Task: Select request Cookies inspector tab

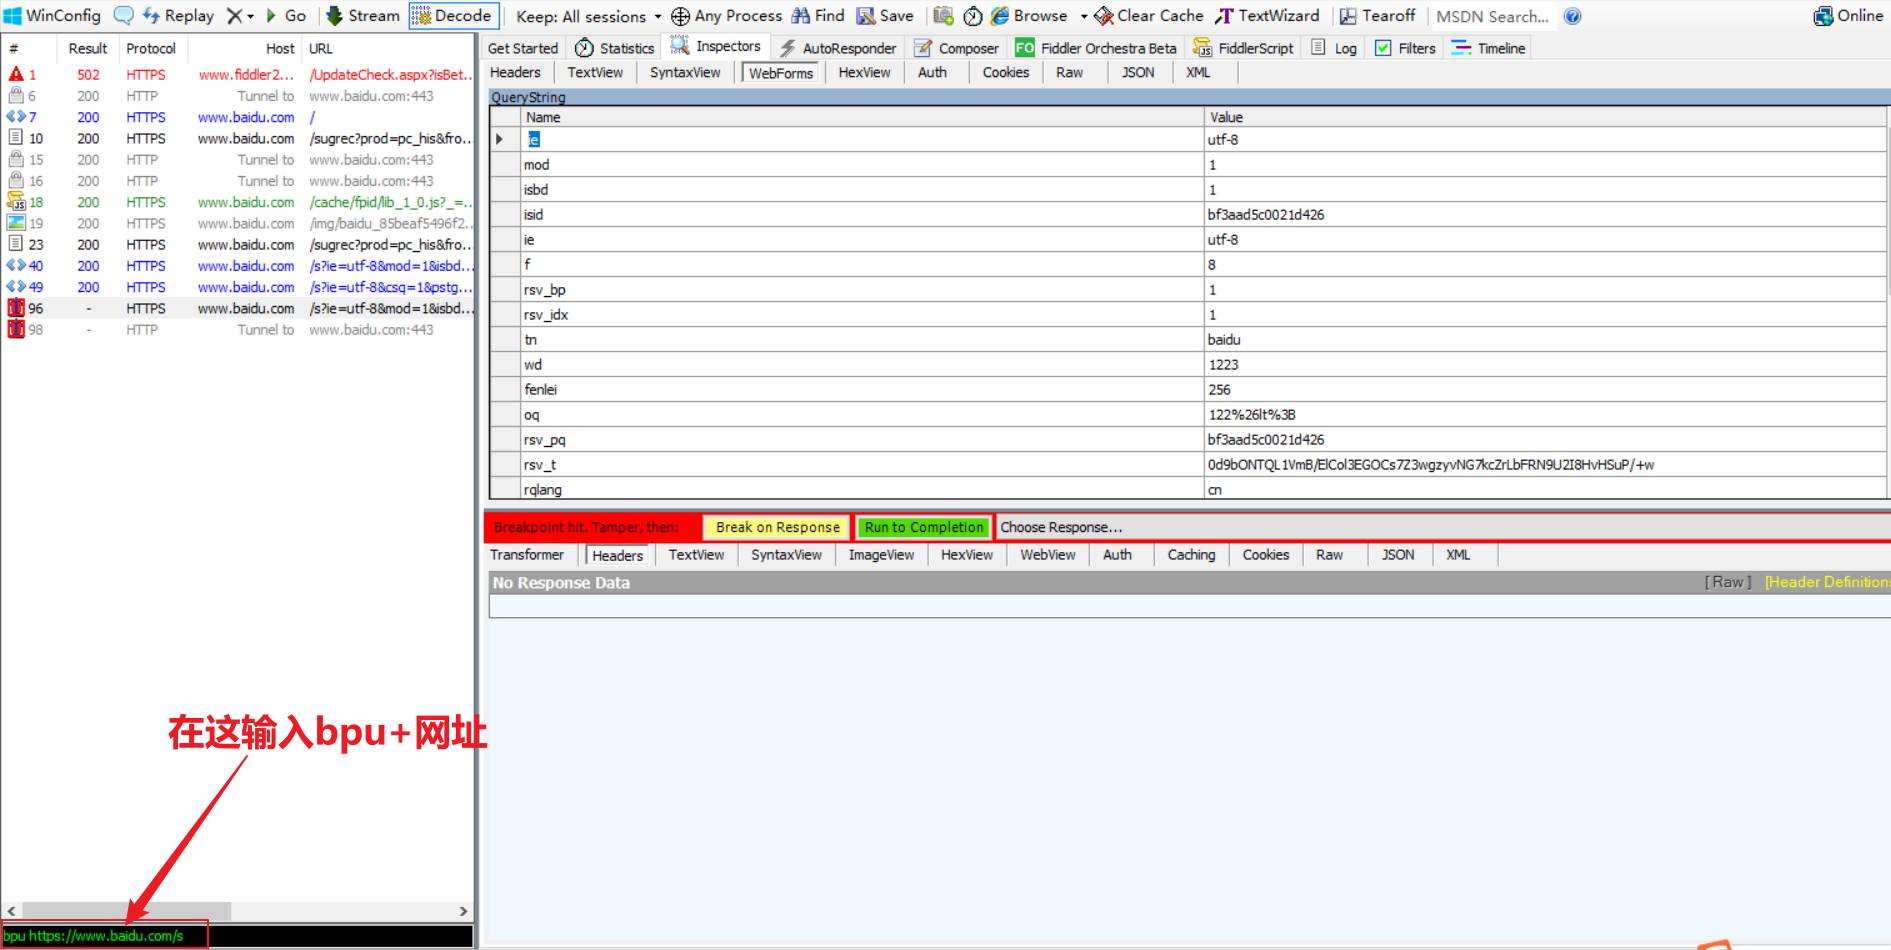Action: [1006, 72]
